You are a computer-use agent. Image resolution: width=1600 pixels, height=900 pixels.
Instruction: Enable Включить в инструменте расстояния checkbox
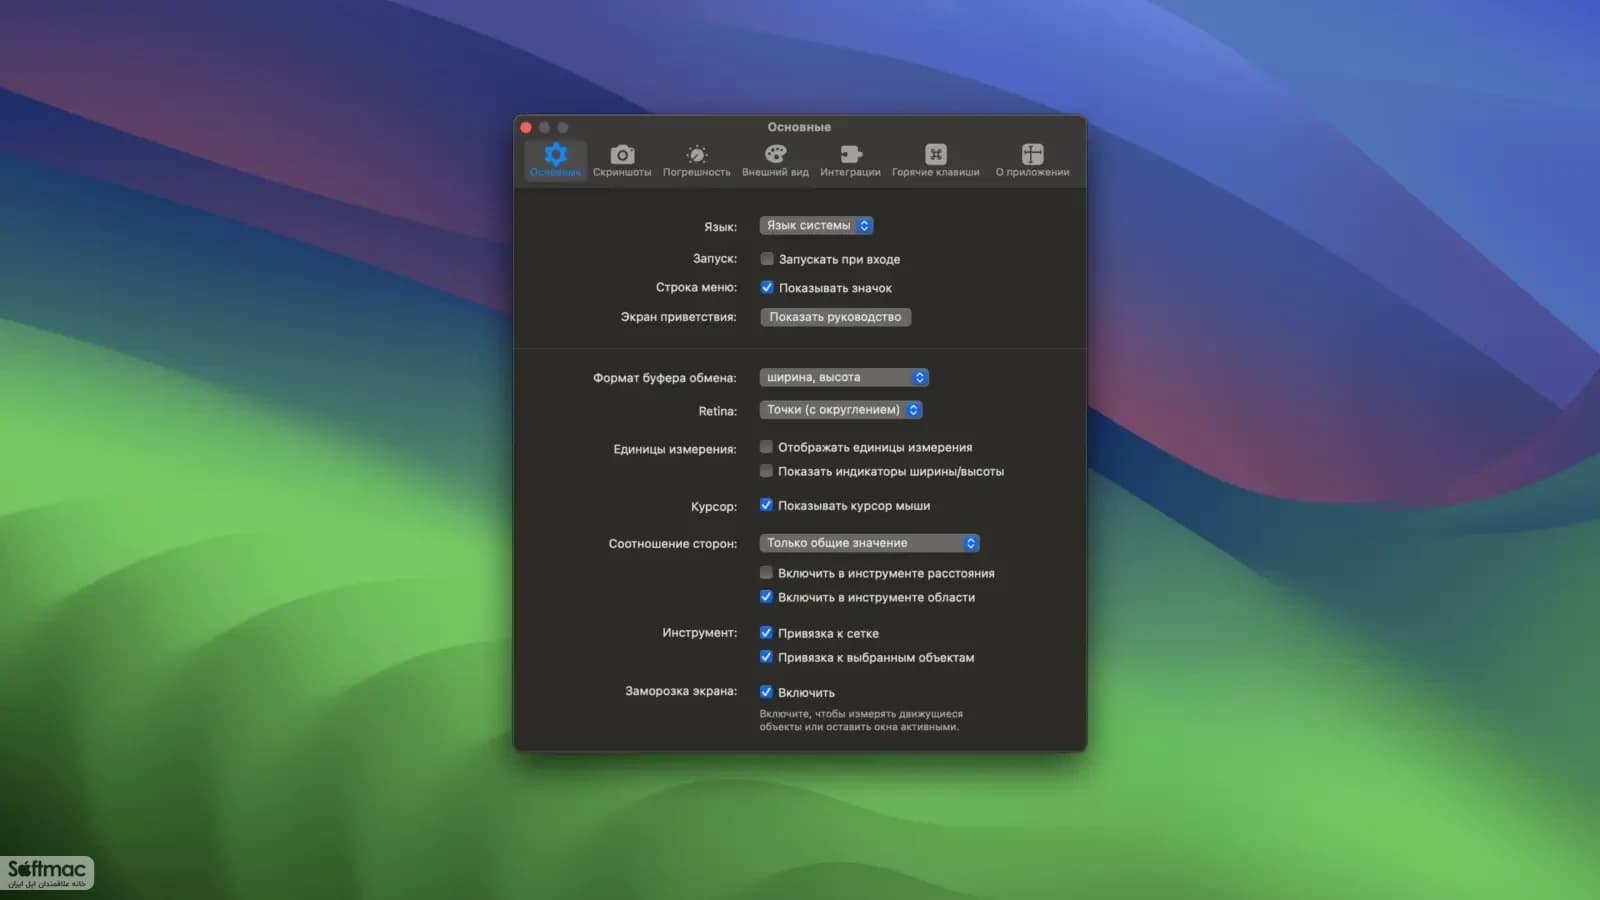pyautogui.click(x=766, y=573)
